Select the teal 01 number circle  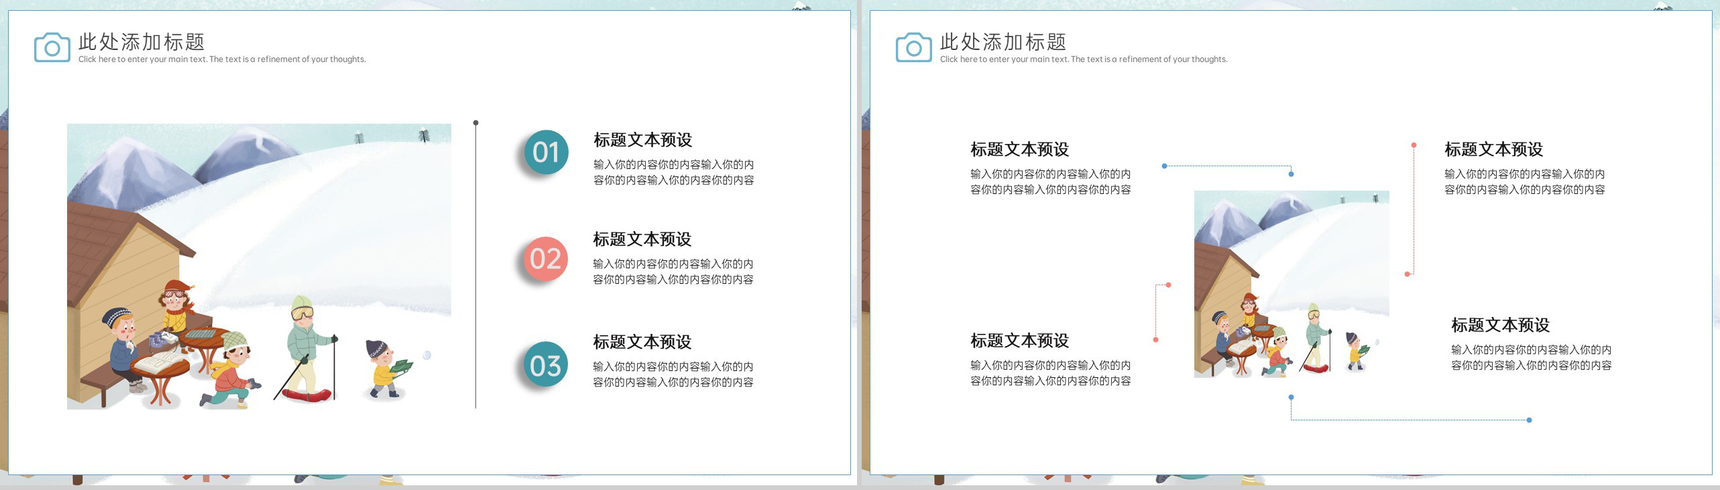click(x=546, y=152)
